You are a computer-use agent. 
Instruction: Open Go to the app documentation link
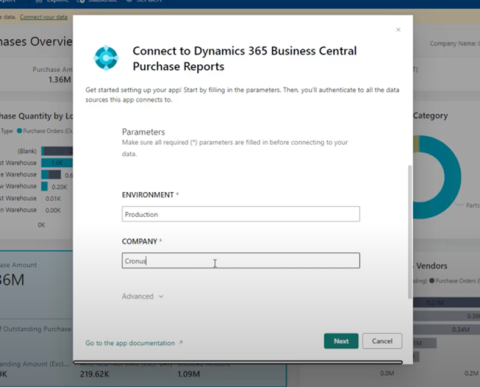(x=130, y=343)
